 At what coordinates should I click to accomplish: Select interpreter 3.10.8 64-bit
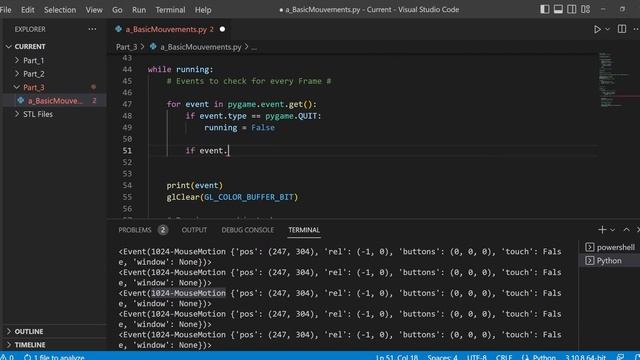[x=585, y=357]
